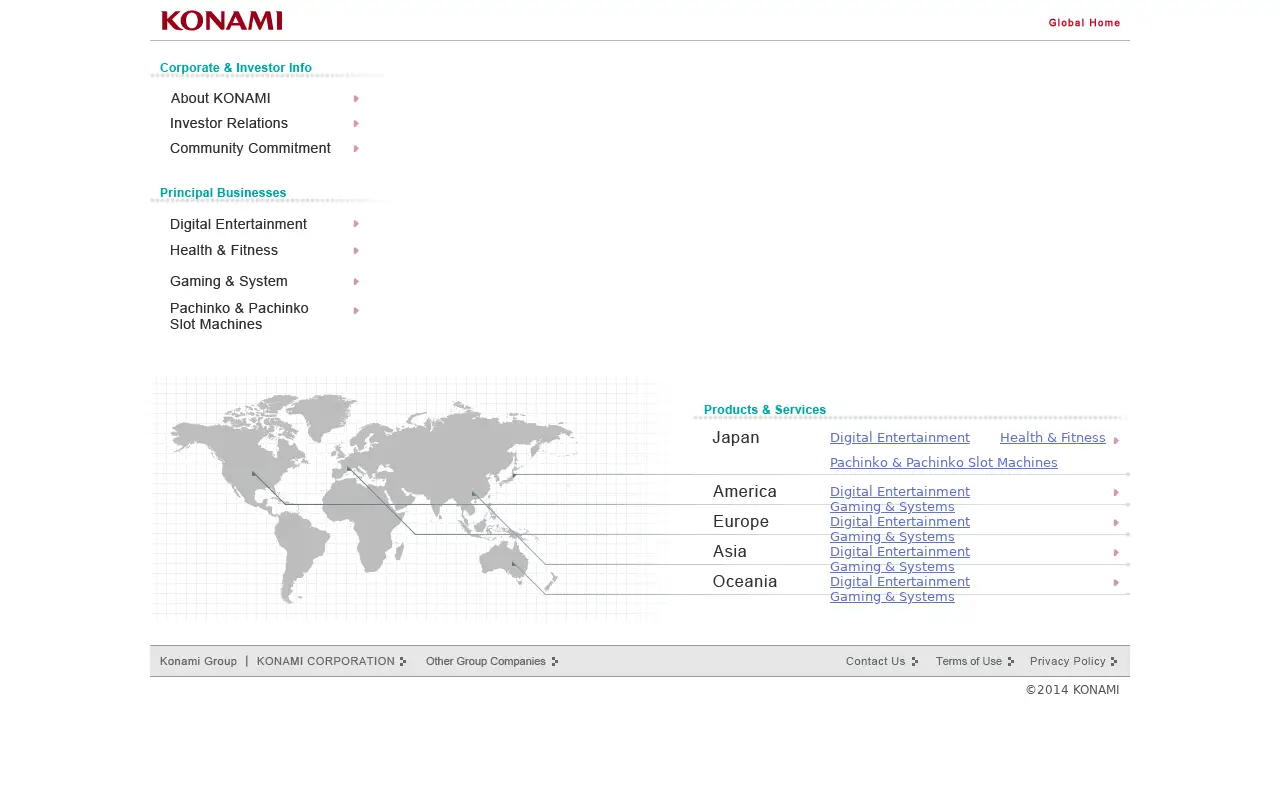Open America Gaming & Systems link

point(892,506)
